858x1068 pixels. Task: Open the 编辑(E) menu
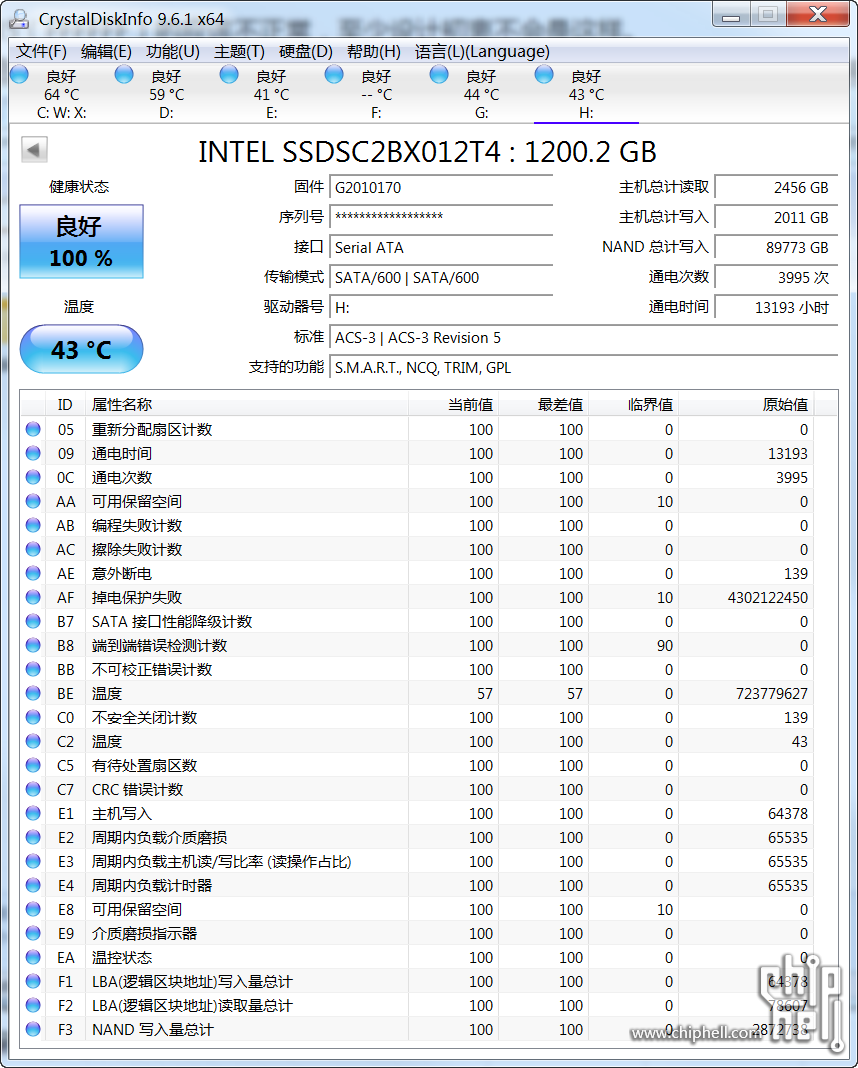[106, 51]
